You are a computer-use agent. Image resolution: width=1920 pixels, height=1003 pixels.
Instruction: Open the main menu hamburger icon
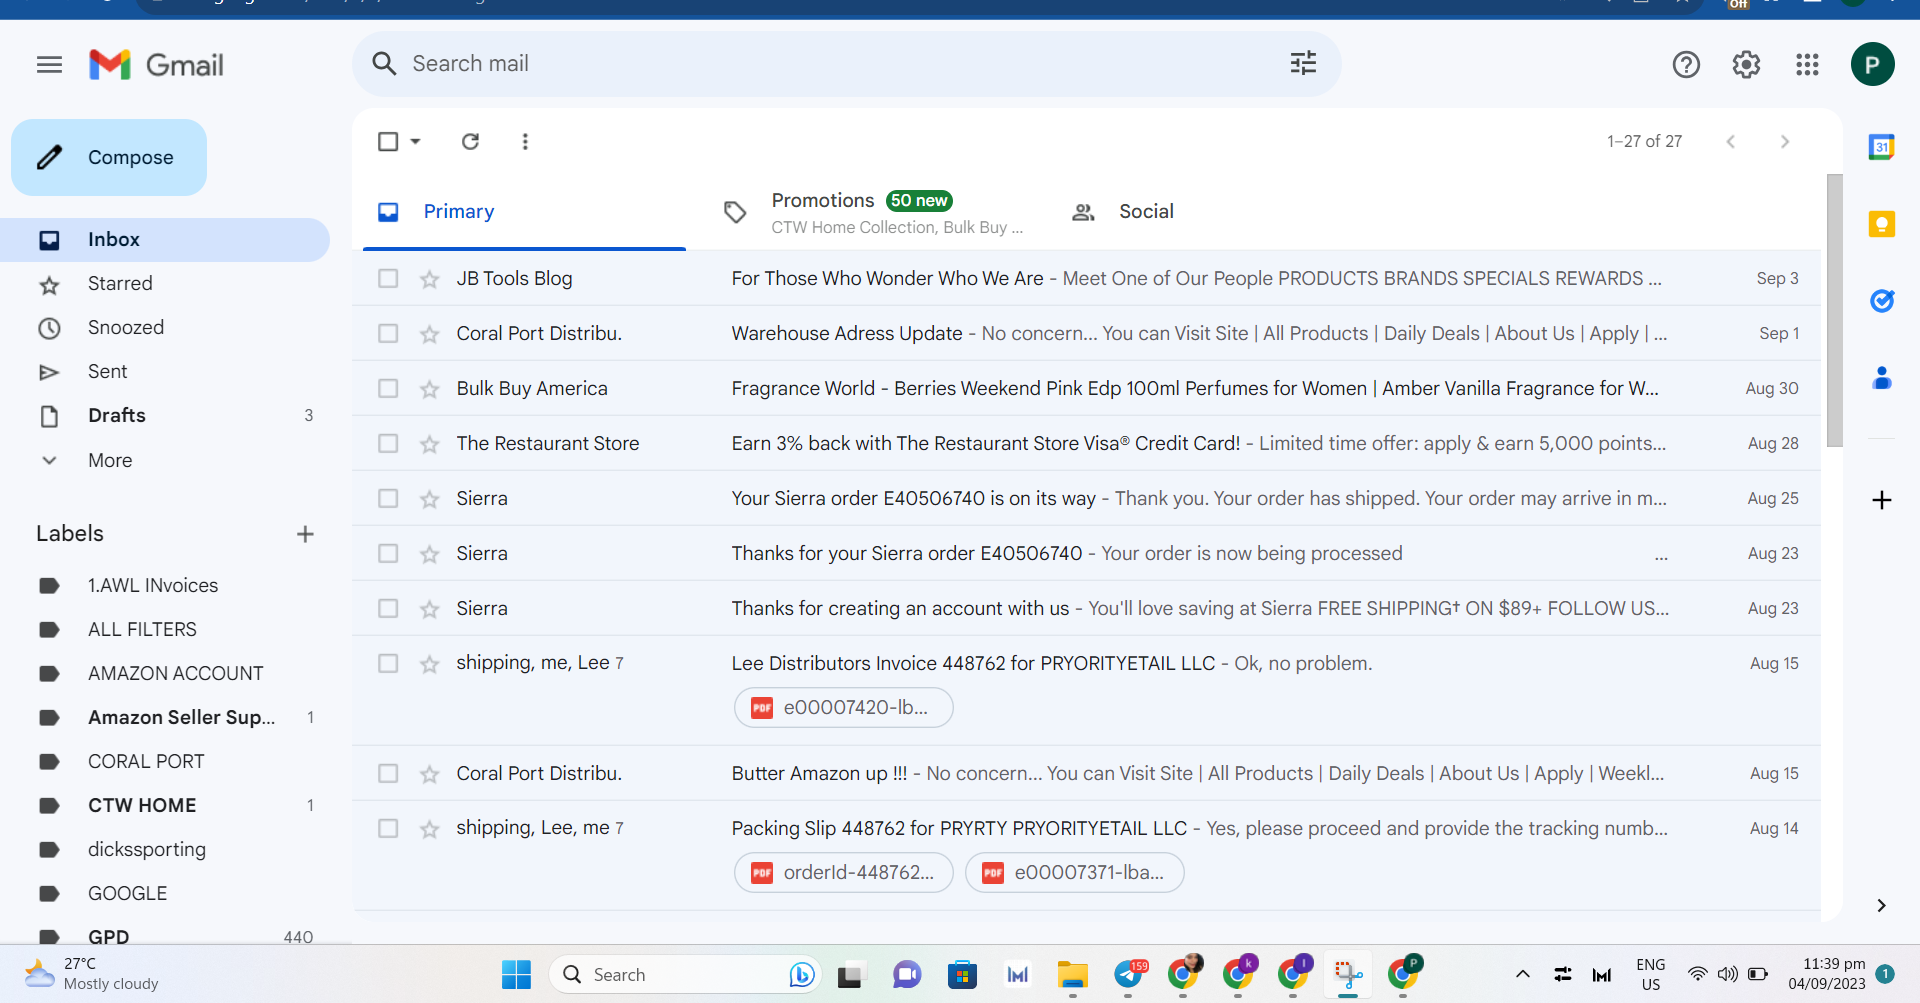click(x=49, y=65)
